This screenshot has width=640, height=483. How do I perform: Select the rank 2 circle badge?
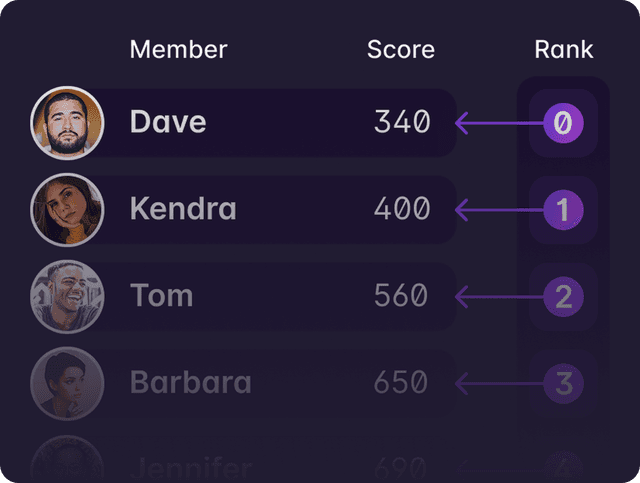[563, 296]
